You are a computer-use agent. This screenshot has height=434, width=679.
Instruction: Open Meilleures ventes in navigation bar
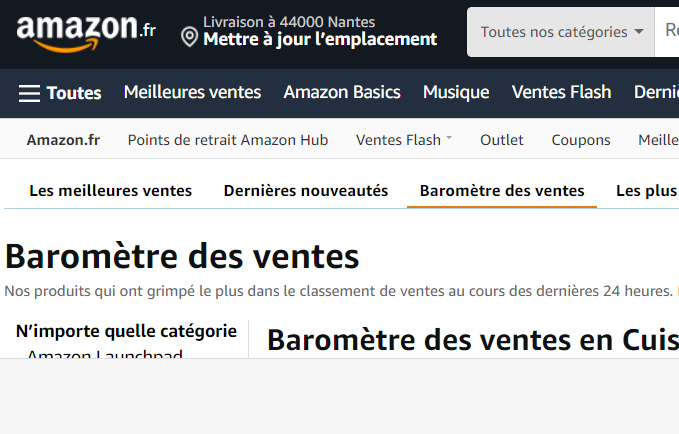(192, 92)
